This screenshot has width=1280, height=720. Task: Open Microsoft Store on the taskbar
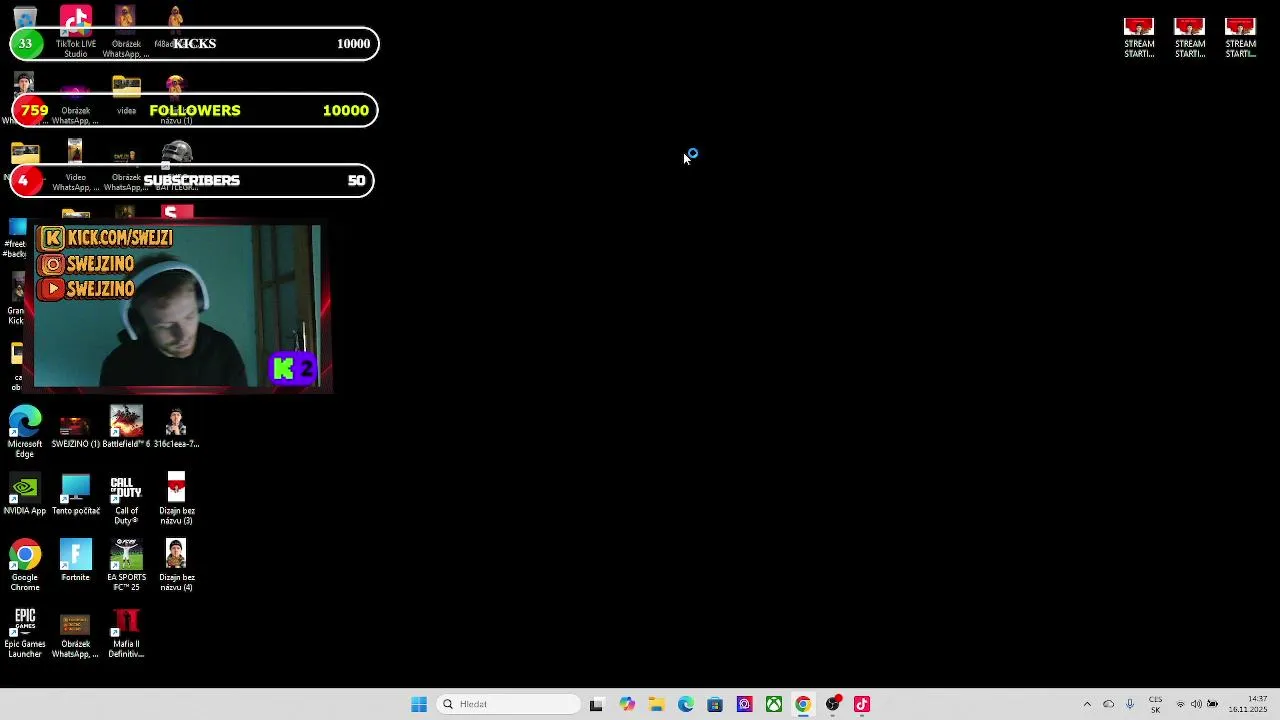715,704
